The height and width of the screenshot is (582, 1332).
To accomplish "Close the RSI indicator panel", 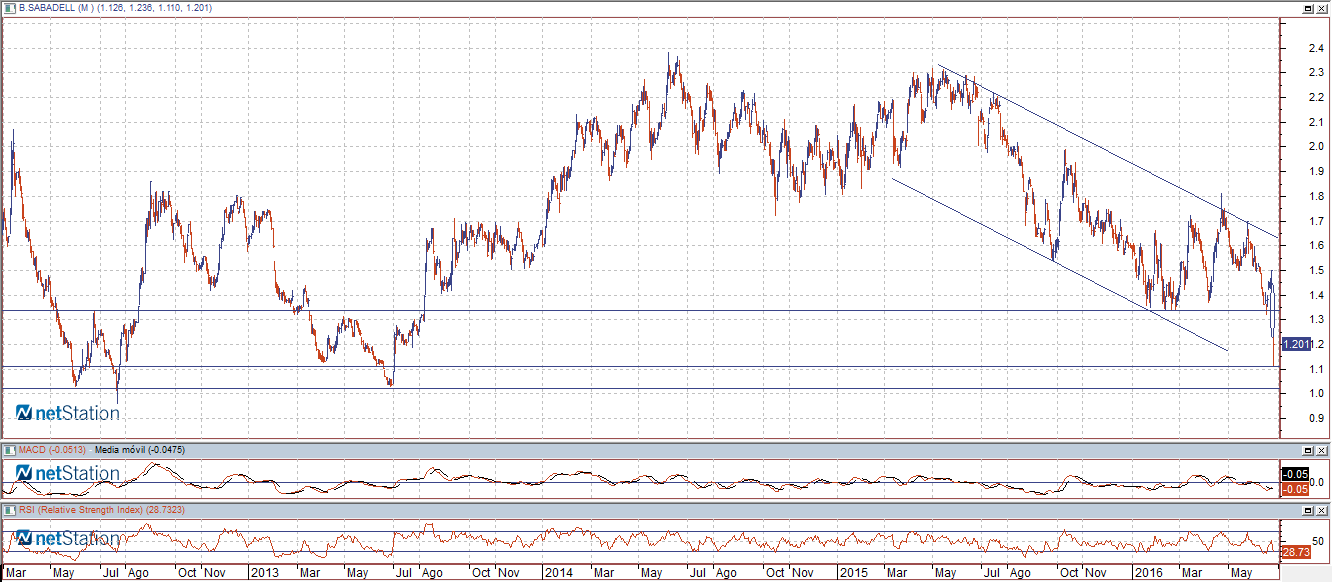I will pyautogui.click(x=1322, y=510).
